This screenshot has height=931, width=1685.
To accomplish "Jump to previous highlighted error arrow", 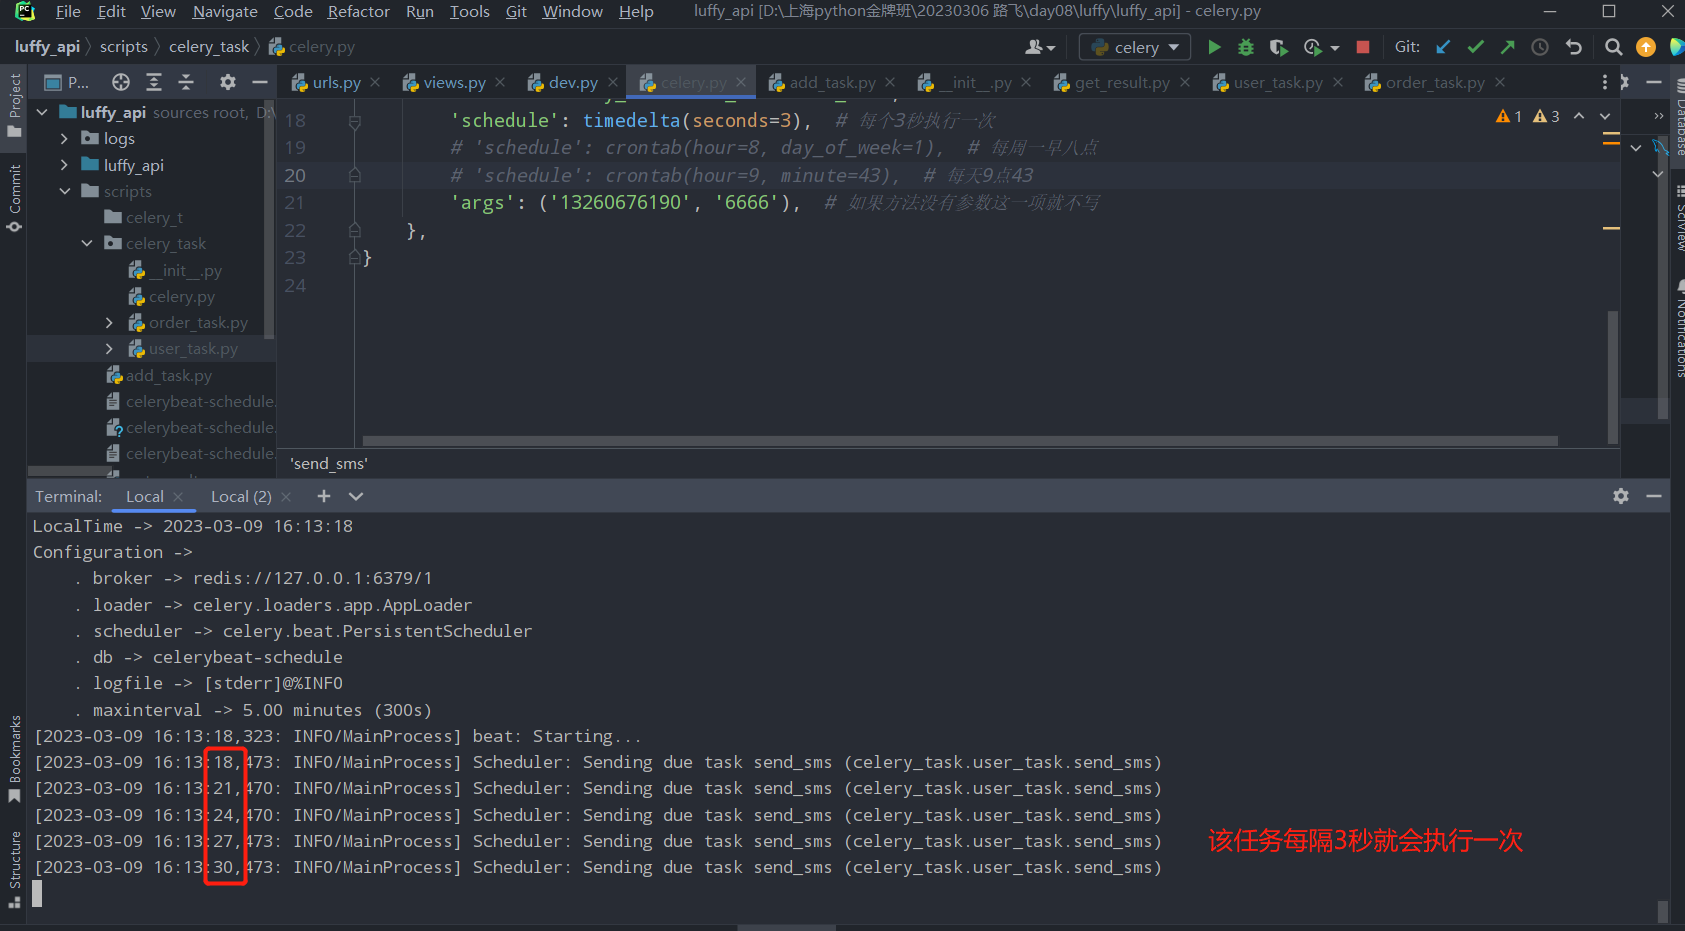I will pos(1579,116).
